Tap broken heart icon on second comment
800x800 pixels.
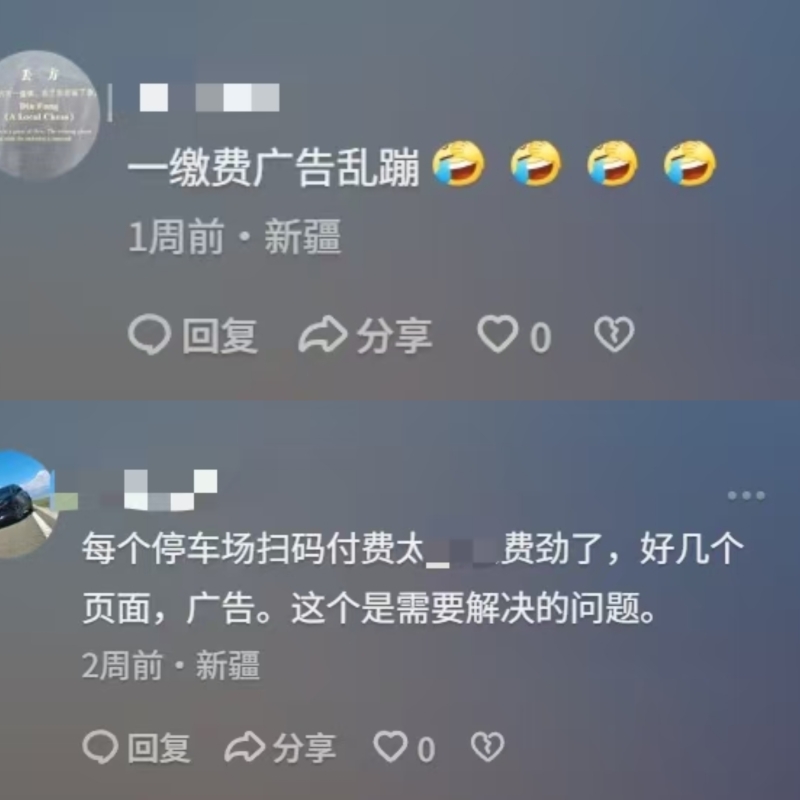coord(487,747)
